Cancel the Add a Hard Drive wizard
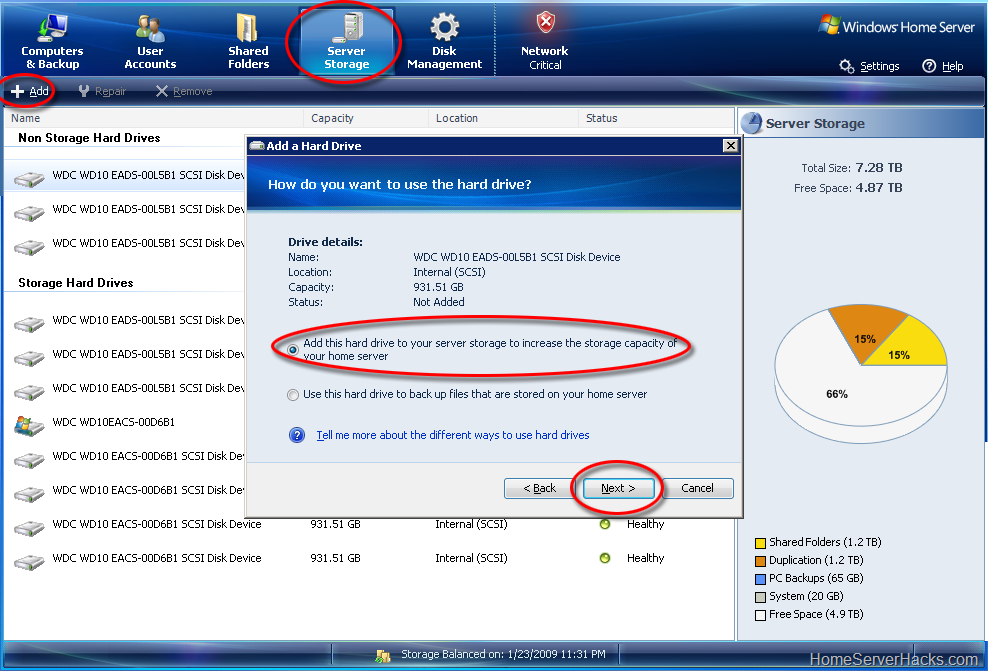The width and height of the screenshot is (988, 671). coord(698,488)
